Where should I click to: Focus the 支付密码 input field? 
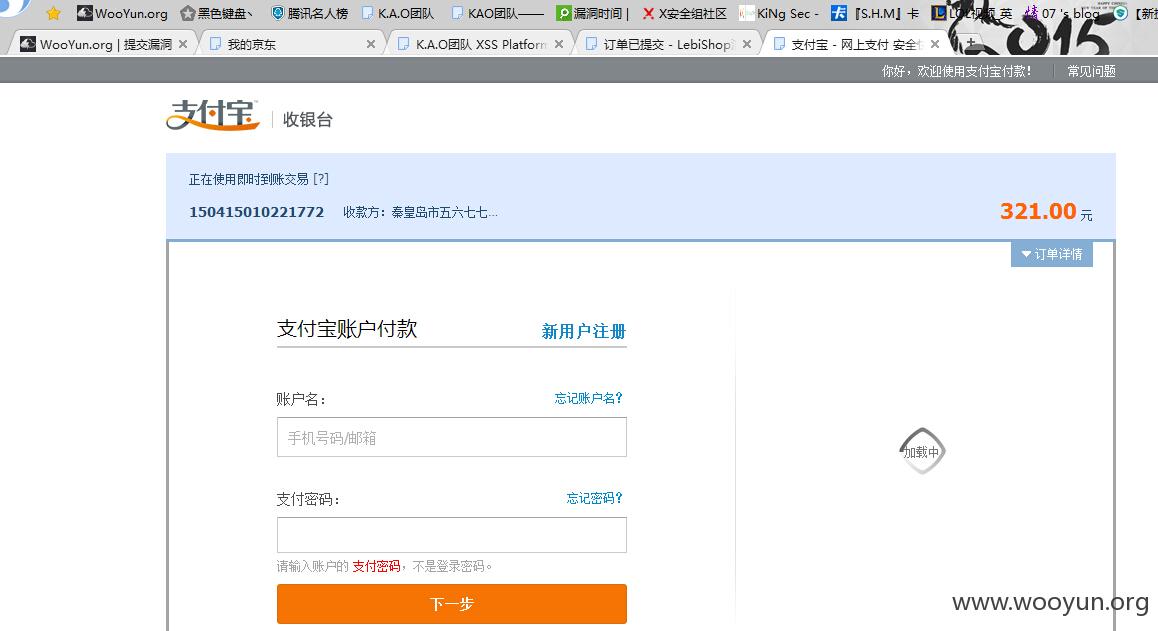(x=452, y=535)
